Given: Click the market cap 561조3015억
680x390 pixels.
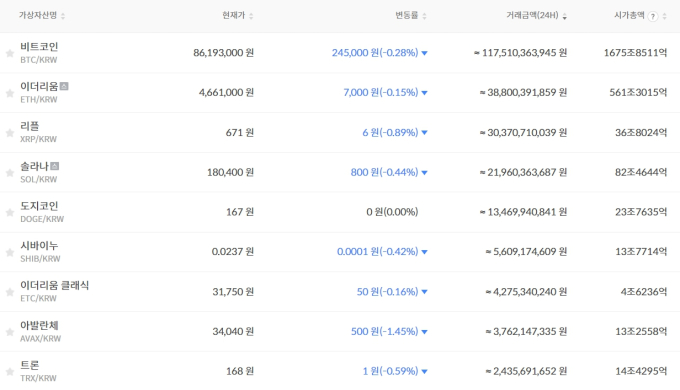Looking at the screenshot, I should [x=638, y=93].
